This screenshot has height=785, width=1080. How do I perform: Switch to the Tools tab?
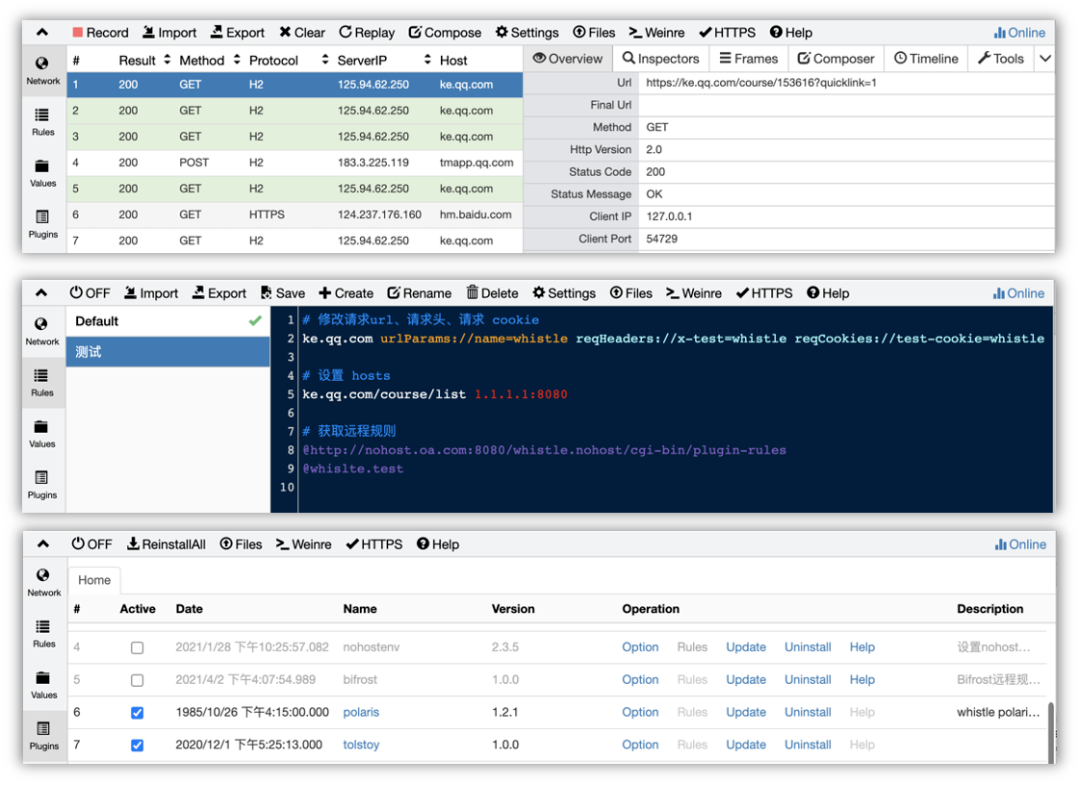tap(1001, 59)
